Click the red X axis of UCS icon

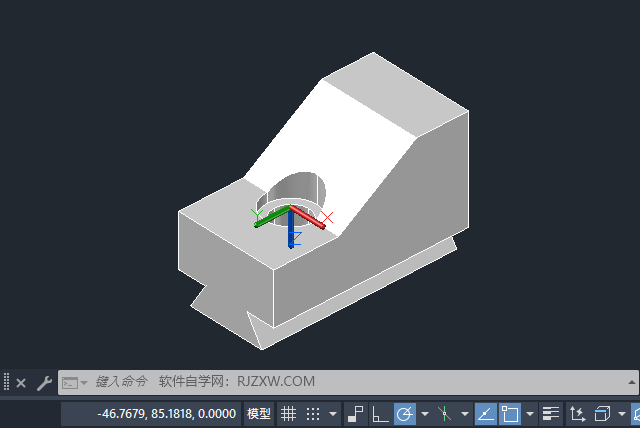[308, 217]
